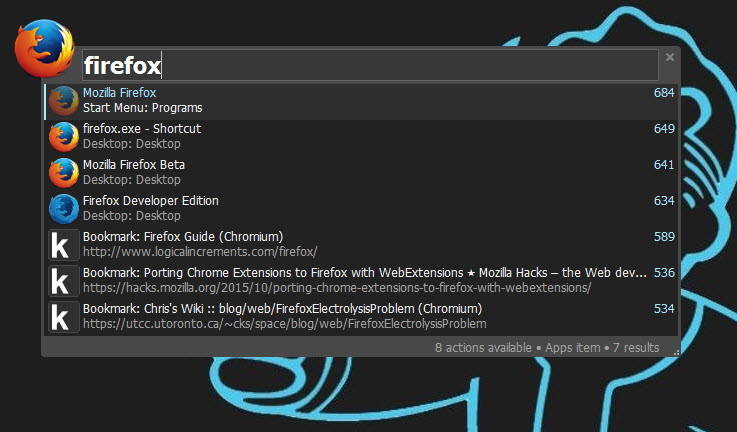Image resolution: width=737 pixels, height=432 pixels.
Task: Select "Firefox Developer Edition" result
Action: [150, 201]
